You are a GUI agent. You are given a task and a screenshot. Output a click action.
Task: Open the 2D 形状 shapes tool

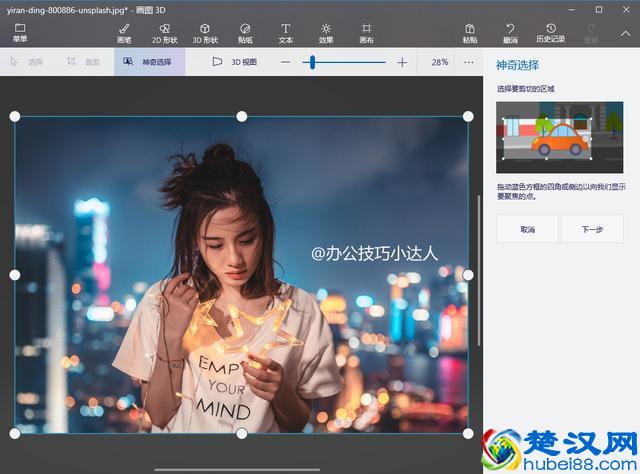[x=164, y=33]
